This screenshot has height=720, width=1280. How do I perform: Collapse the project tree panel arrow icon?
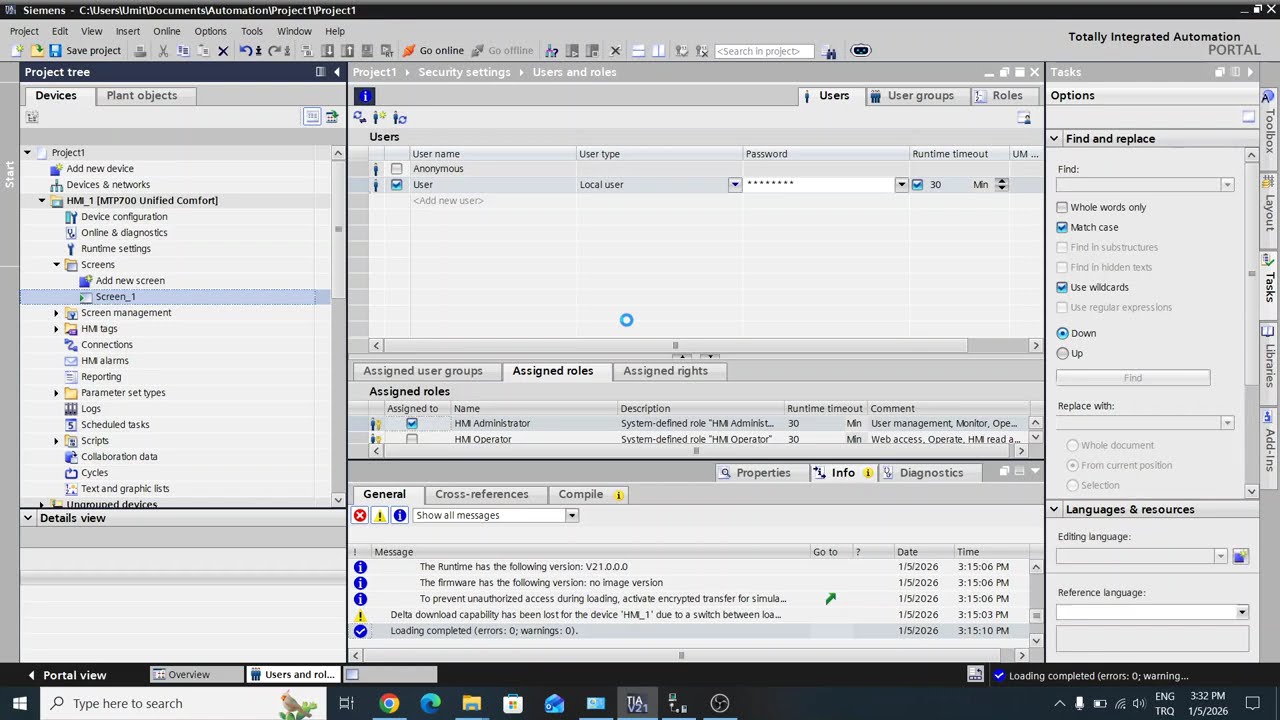(337, 72)
